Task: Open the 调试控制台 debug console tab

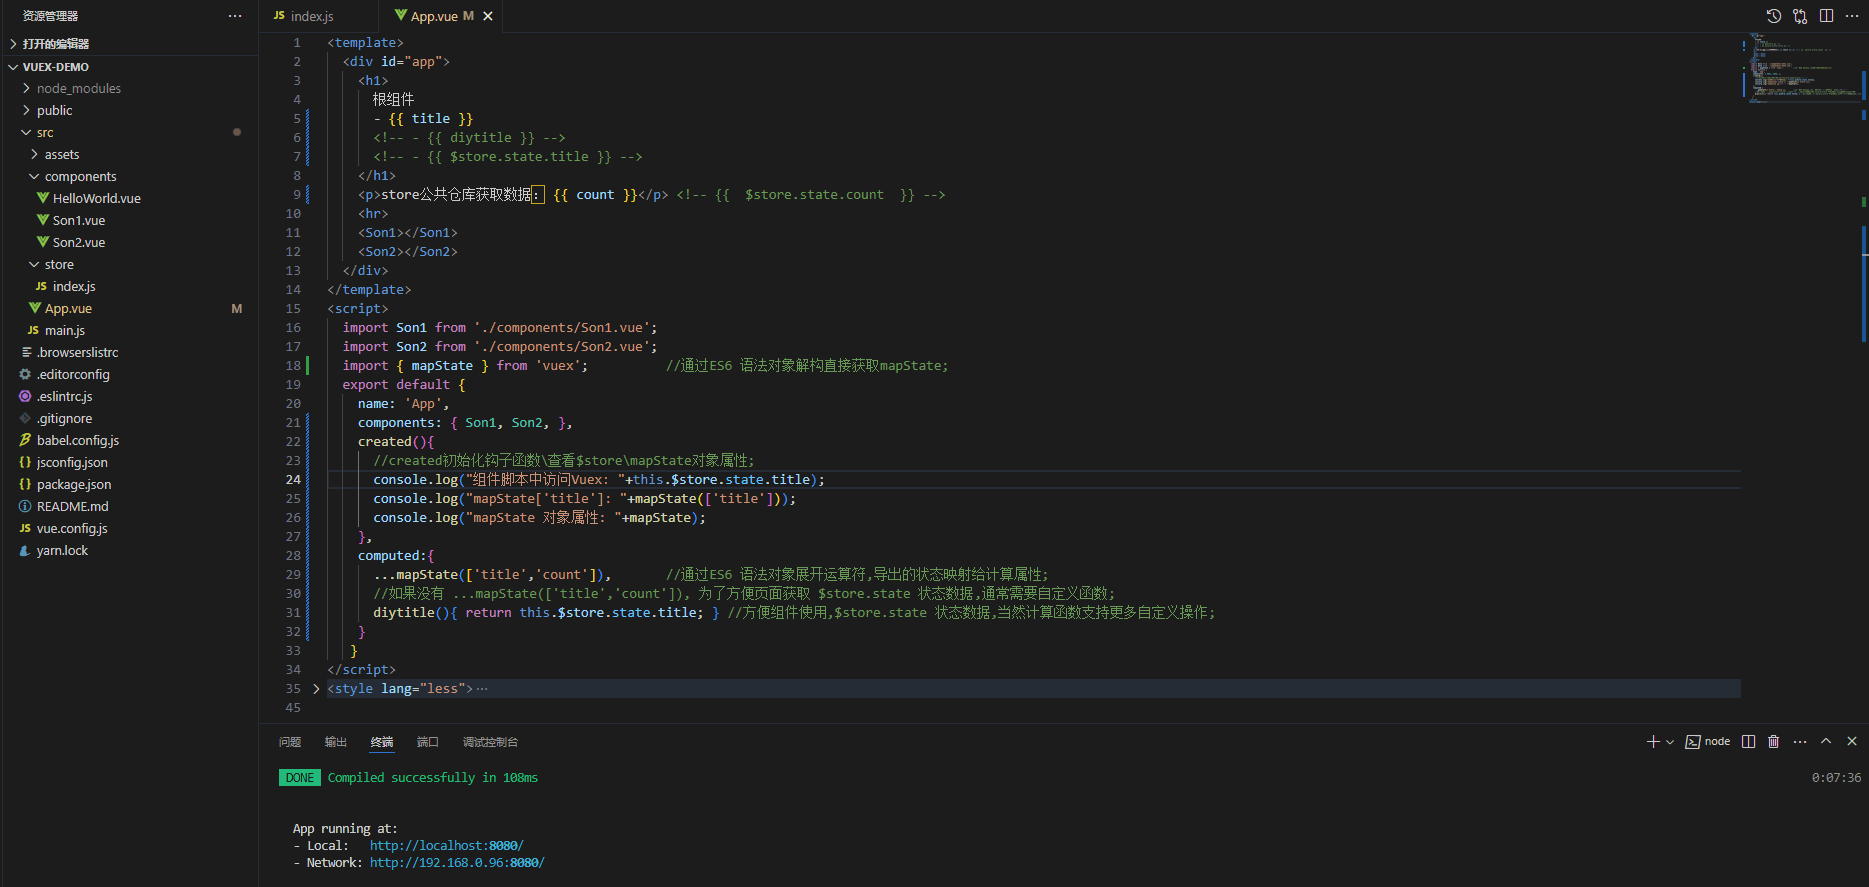Action: [490, 742]
